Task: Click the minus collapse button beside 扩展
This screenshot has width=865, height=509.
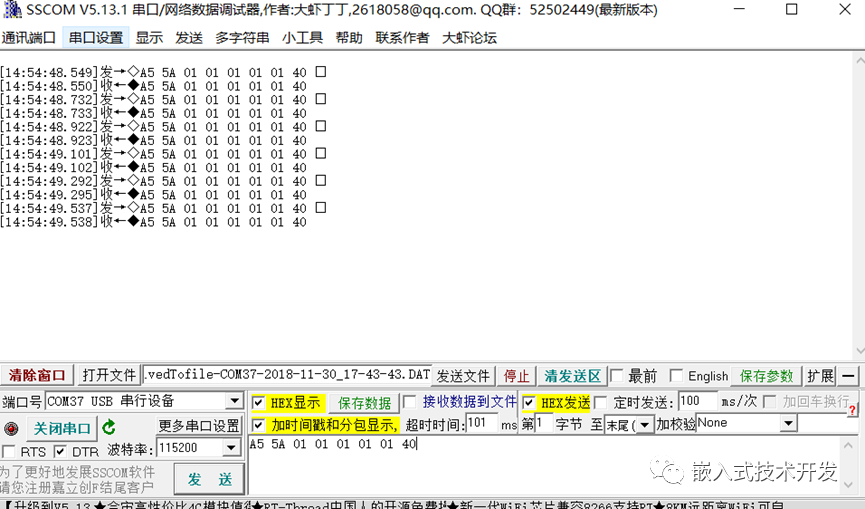Action: (x=848, y=376)
